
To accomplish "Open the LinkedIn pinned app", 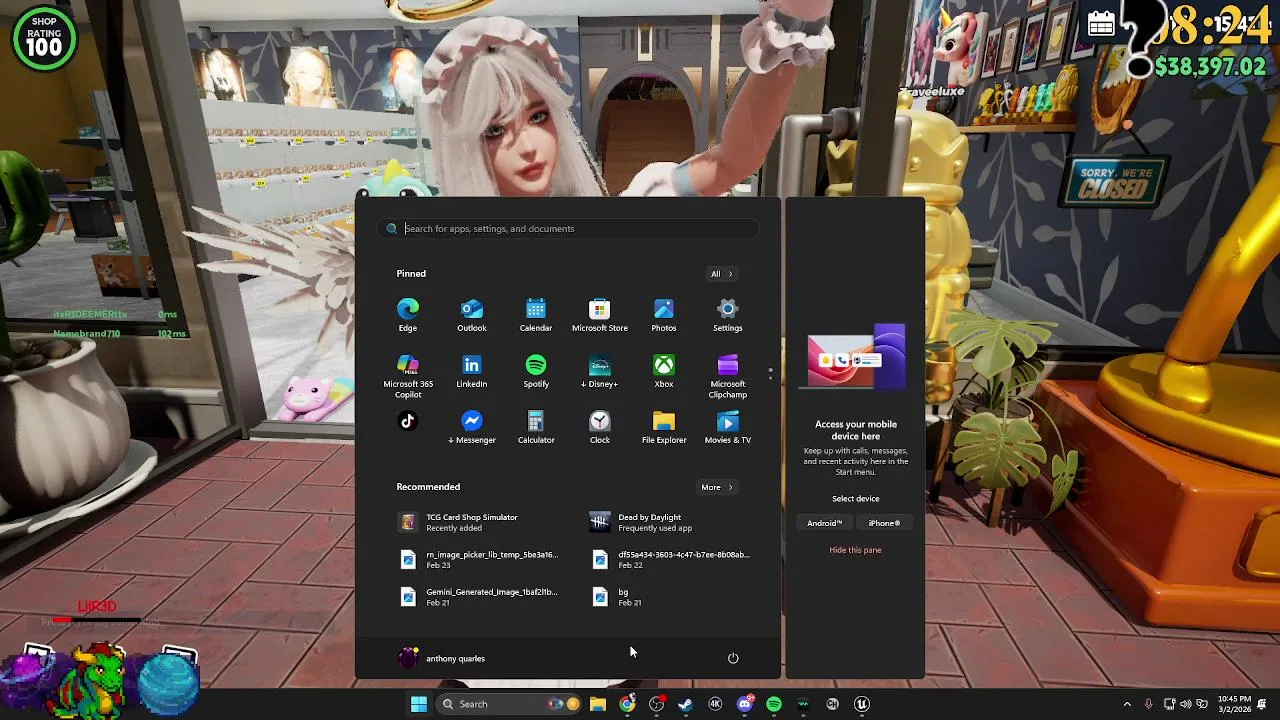I will pyautogui.click(x=472, y=372).
